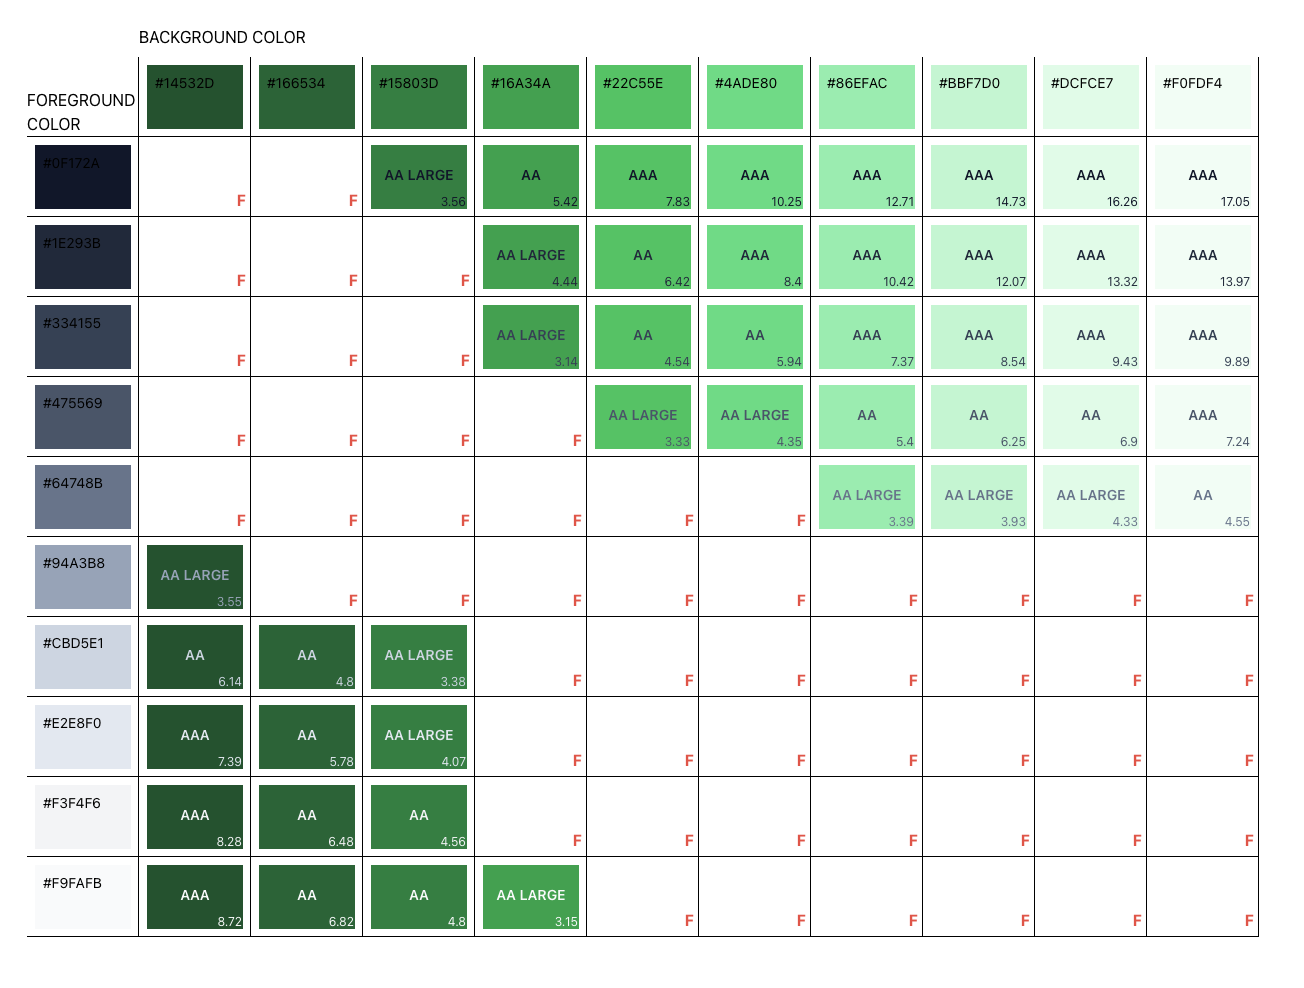Click the AAA cell showing ratio 17.05
Screen dimensions: 1304x988
click(x=1203, y=177)
